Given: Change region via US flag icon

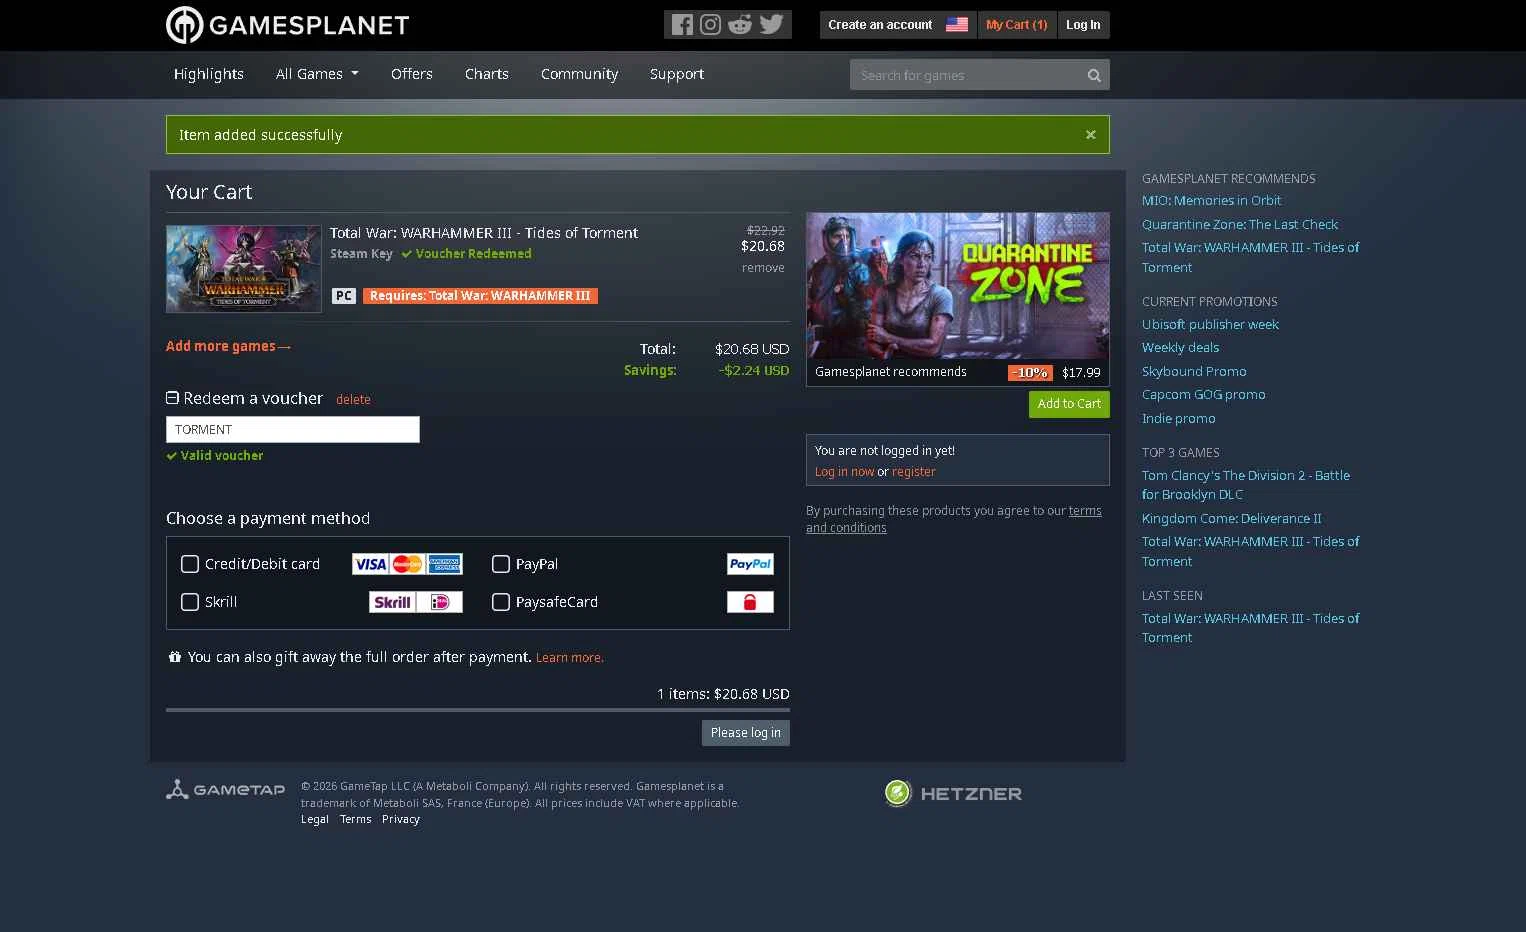Looking at the screenshot, I should pos(957,25).
